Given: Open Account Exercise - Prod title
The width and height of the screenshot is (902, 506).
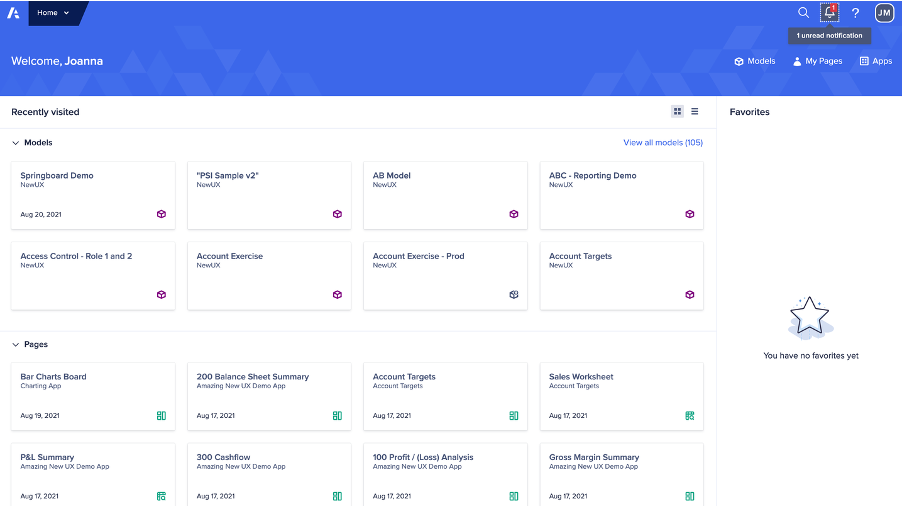Looking at the screenshot, I should 418,256.
